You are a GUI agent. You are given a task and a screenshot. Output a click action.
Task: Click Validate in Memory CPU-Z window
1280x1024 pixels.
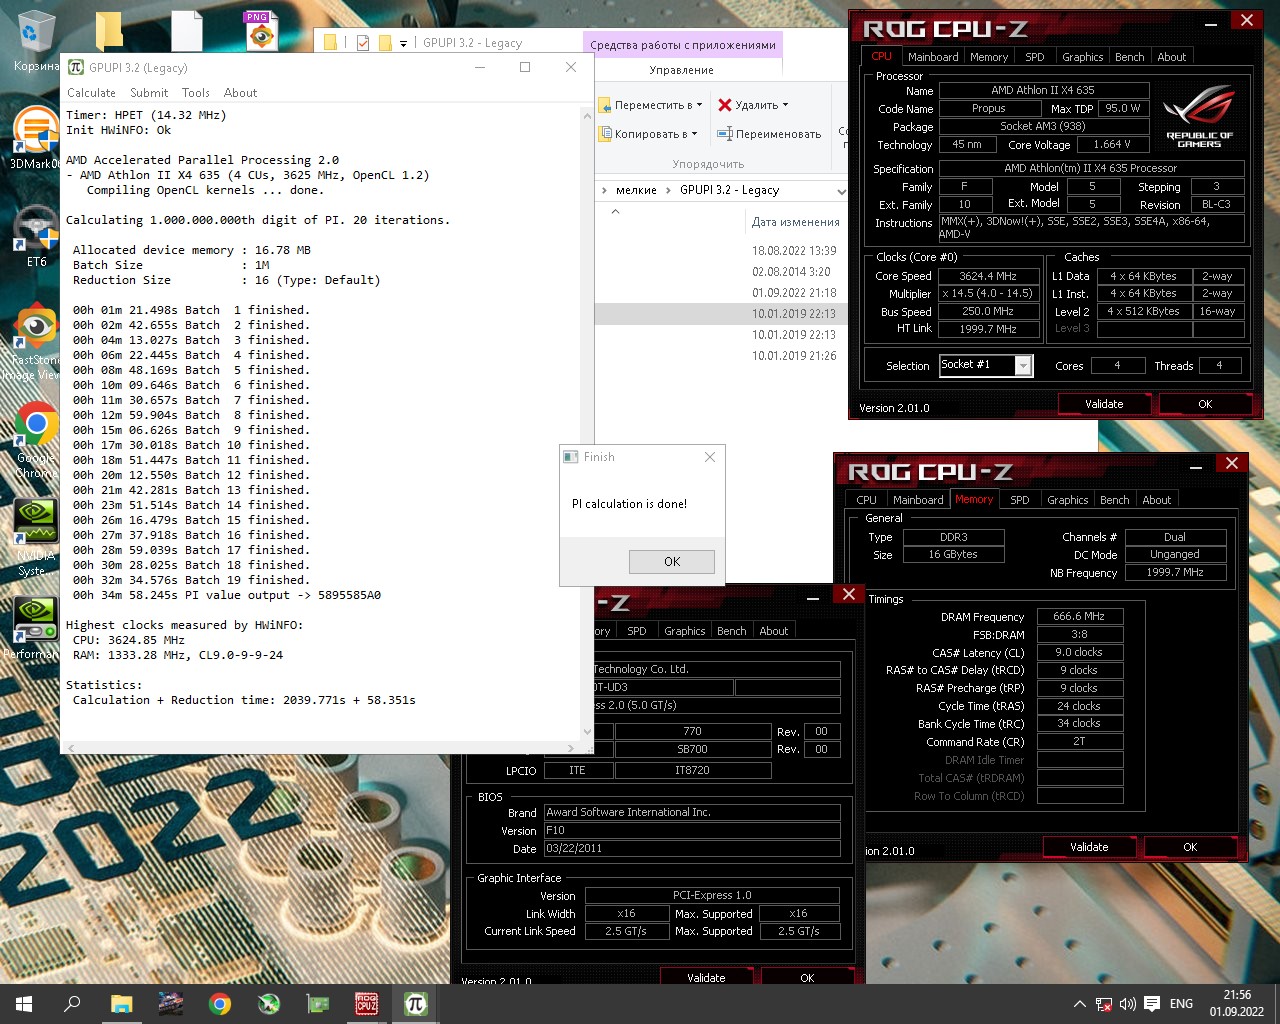(1089, 847)
